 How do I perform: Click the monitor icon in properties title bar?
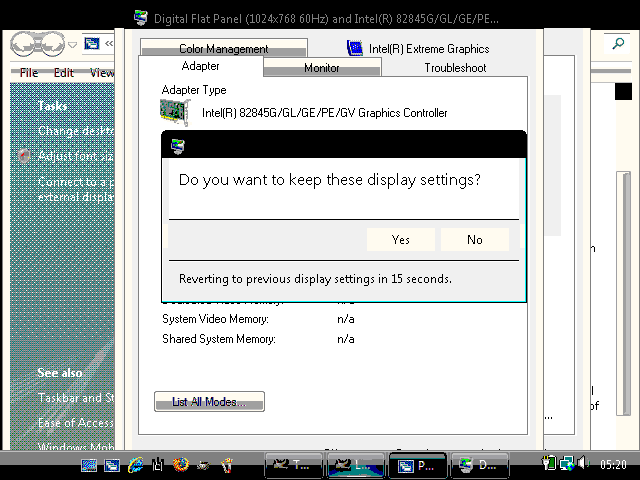[x=141, y=18]
